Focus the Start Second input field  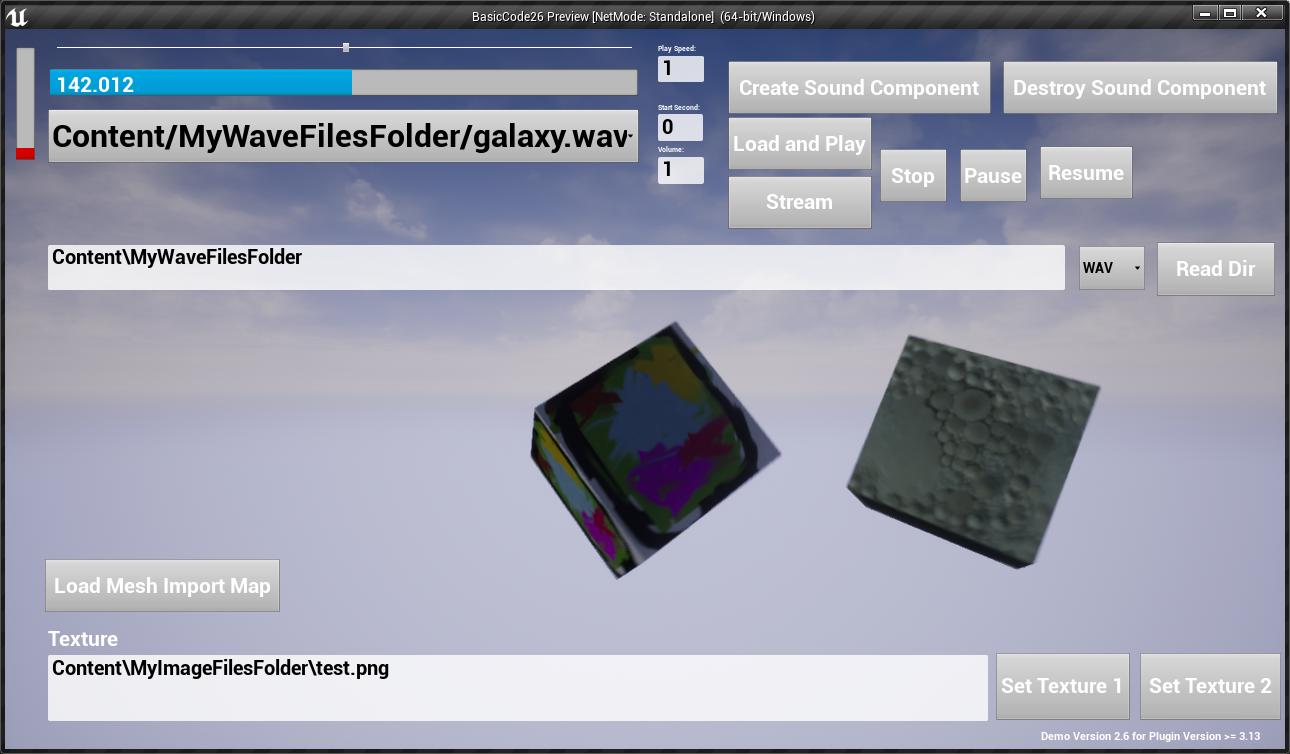tap(680, 127)
